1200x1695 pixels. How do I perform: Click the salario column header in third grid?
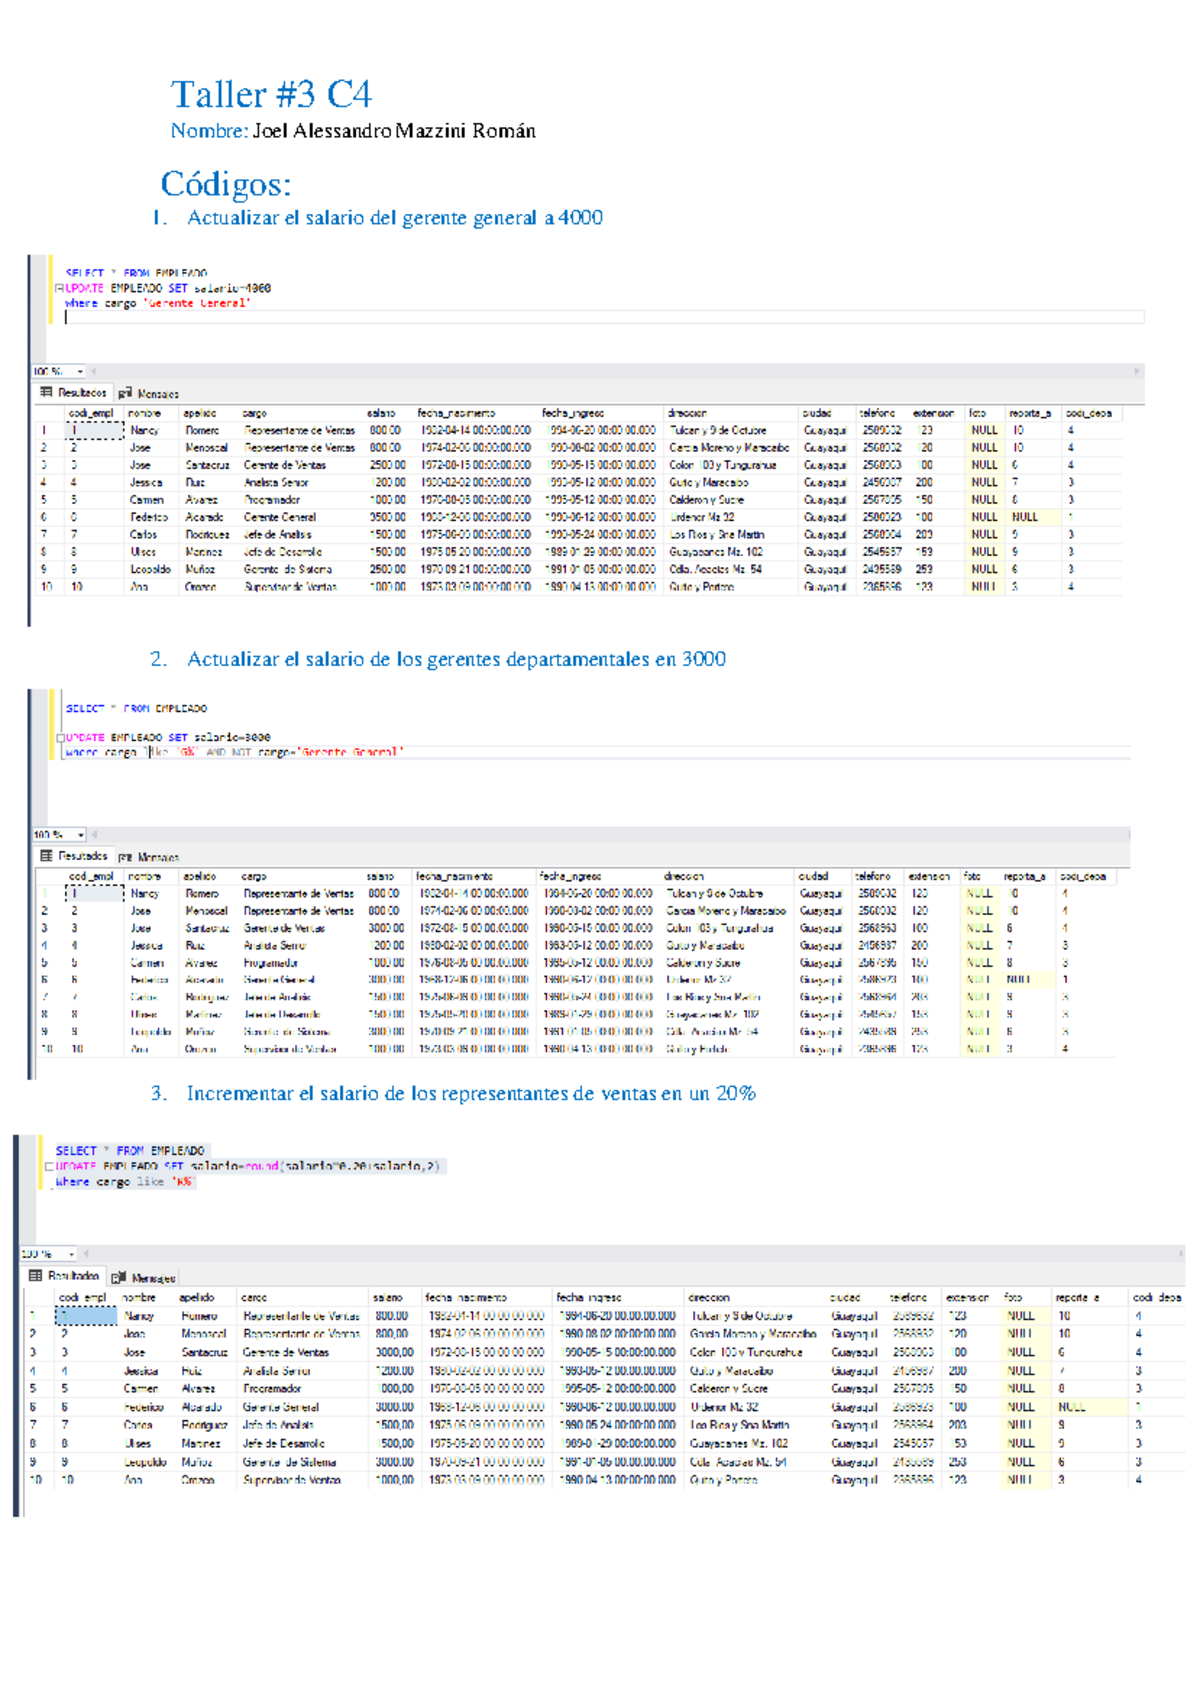387,1297
